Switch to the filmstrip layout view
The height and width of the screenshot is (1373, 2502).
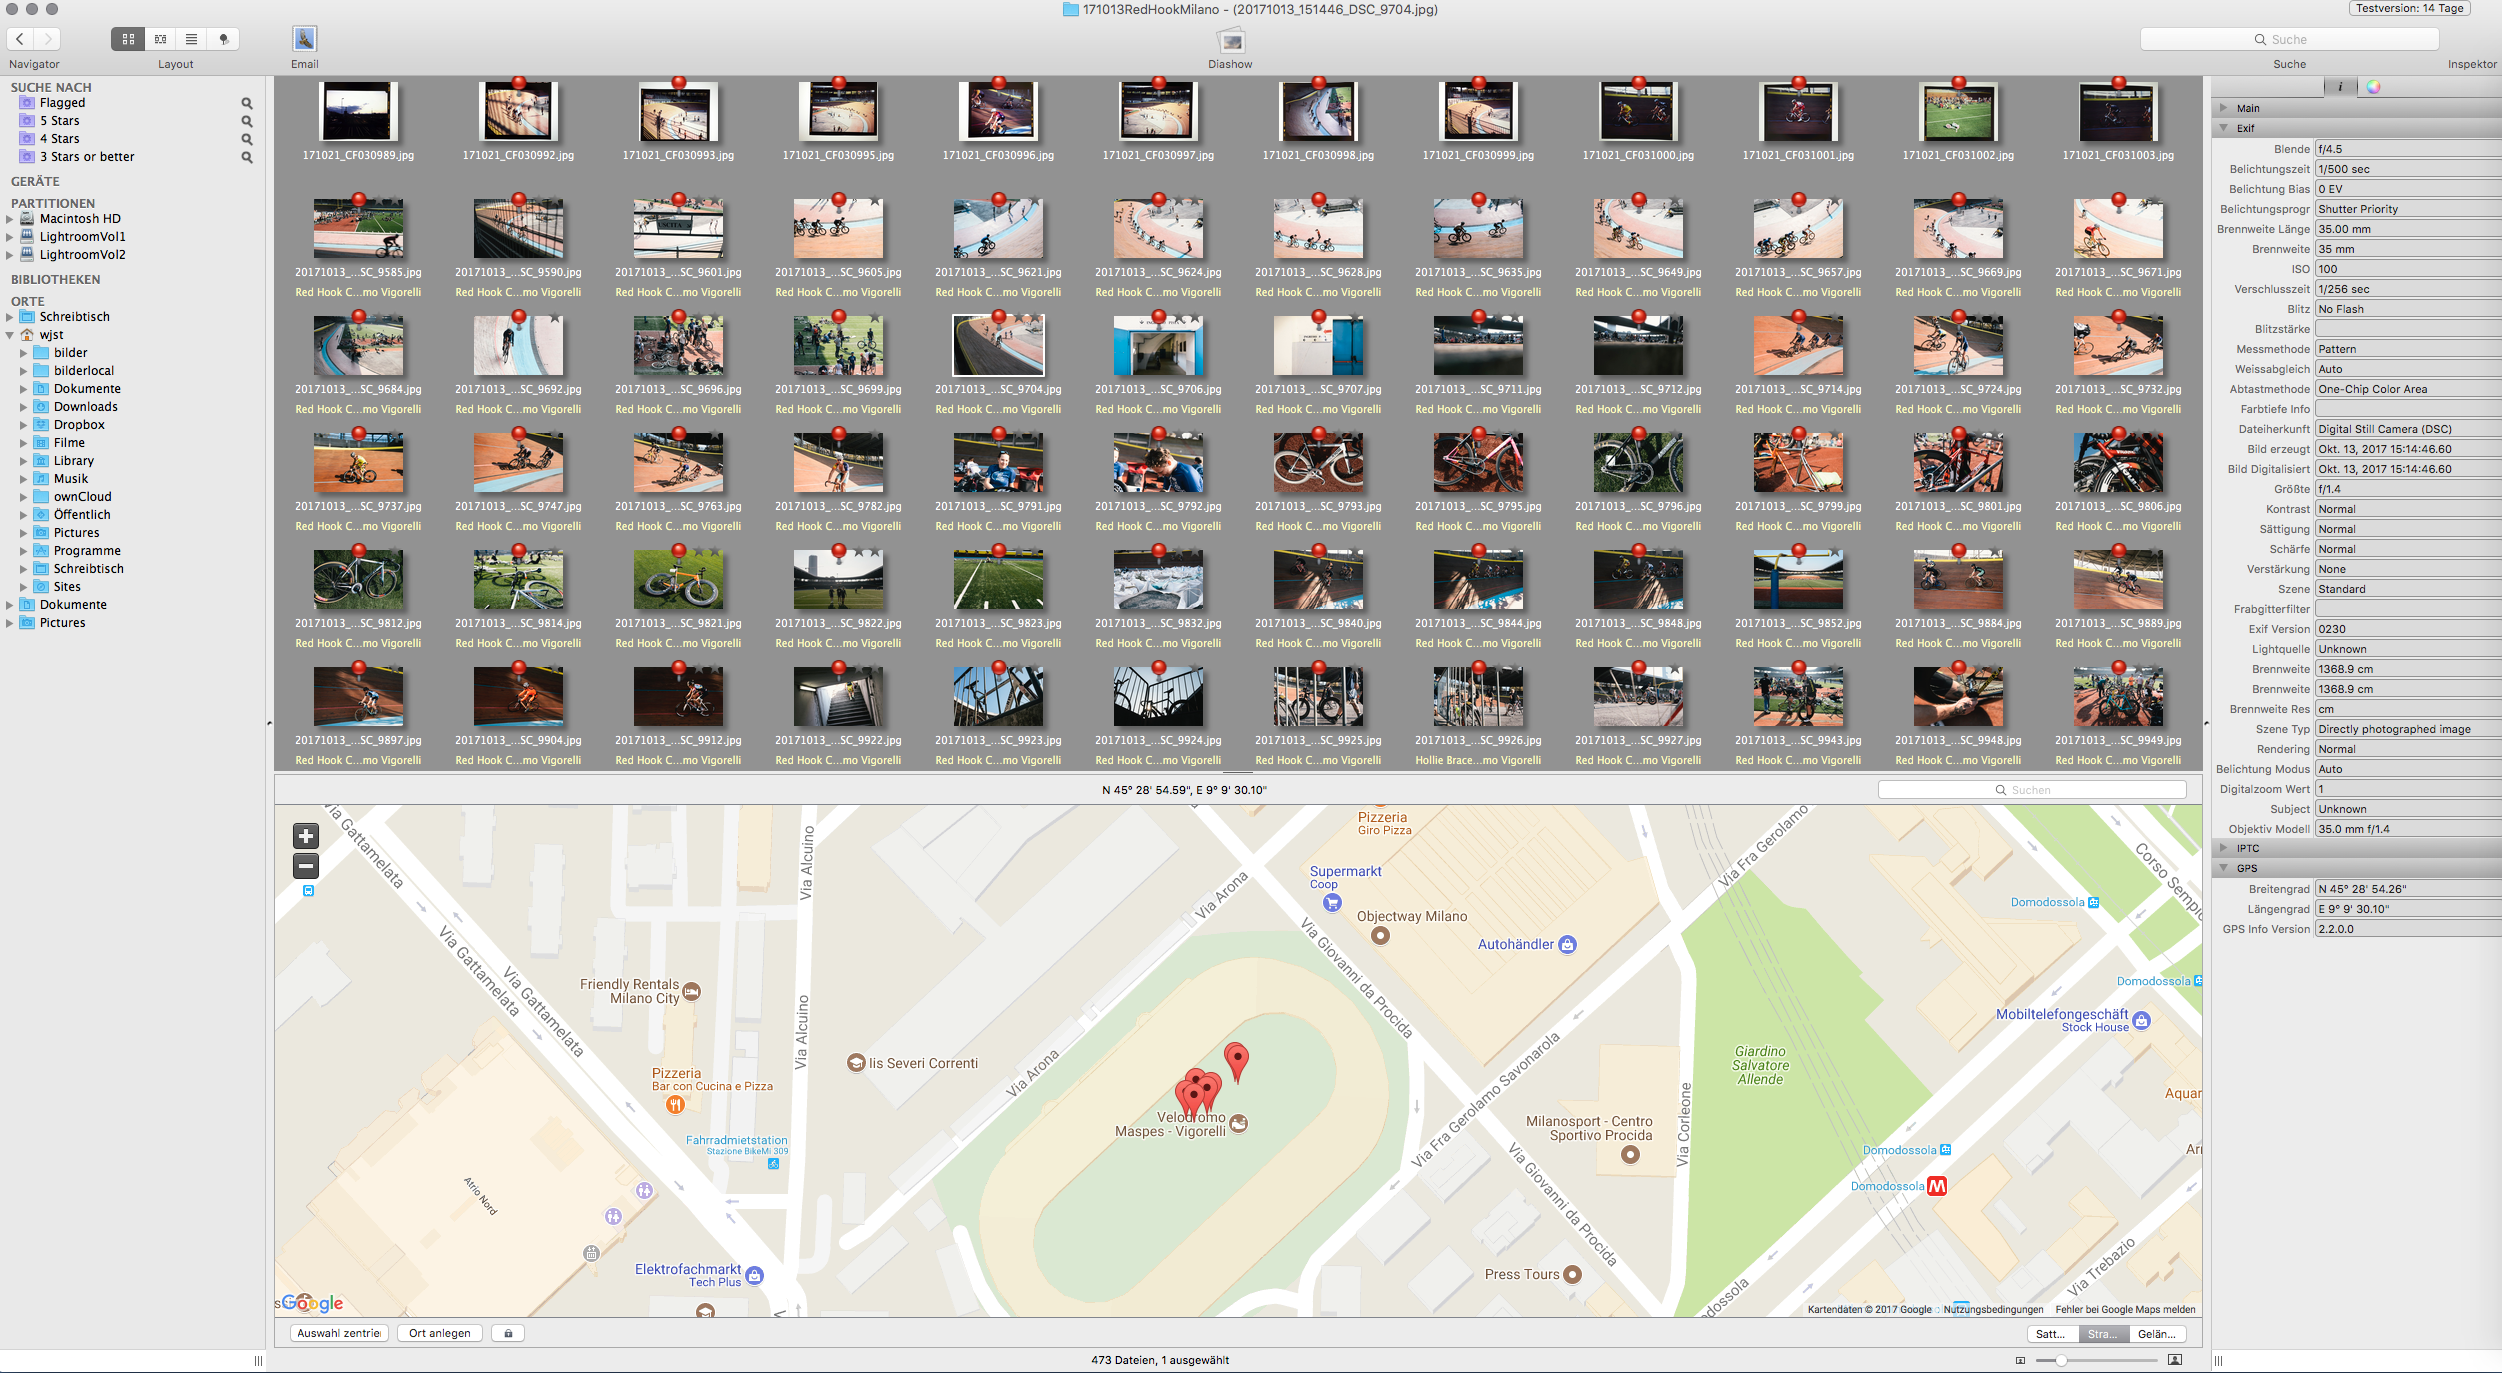(160, 39)
